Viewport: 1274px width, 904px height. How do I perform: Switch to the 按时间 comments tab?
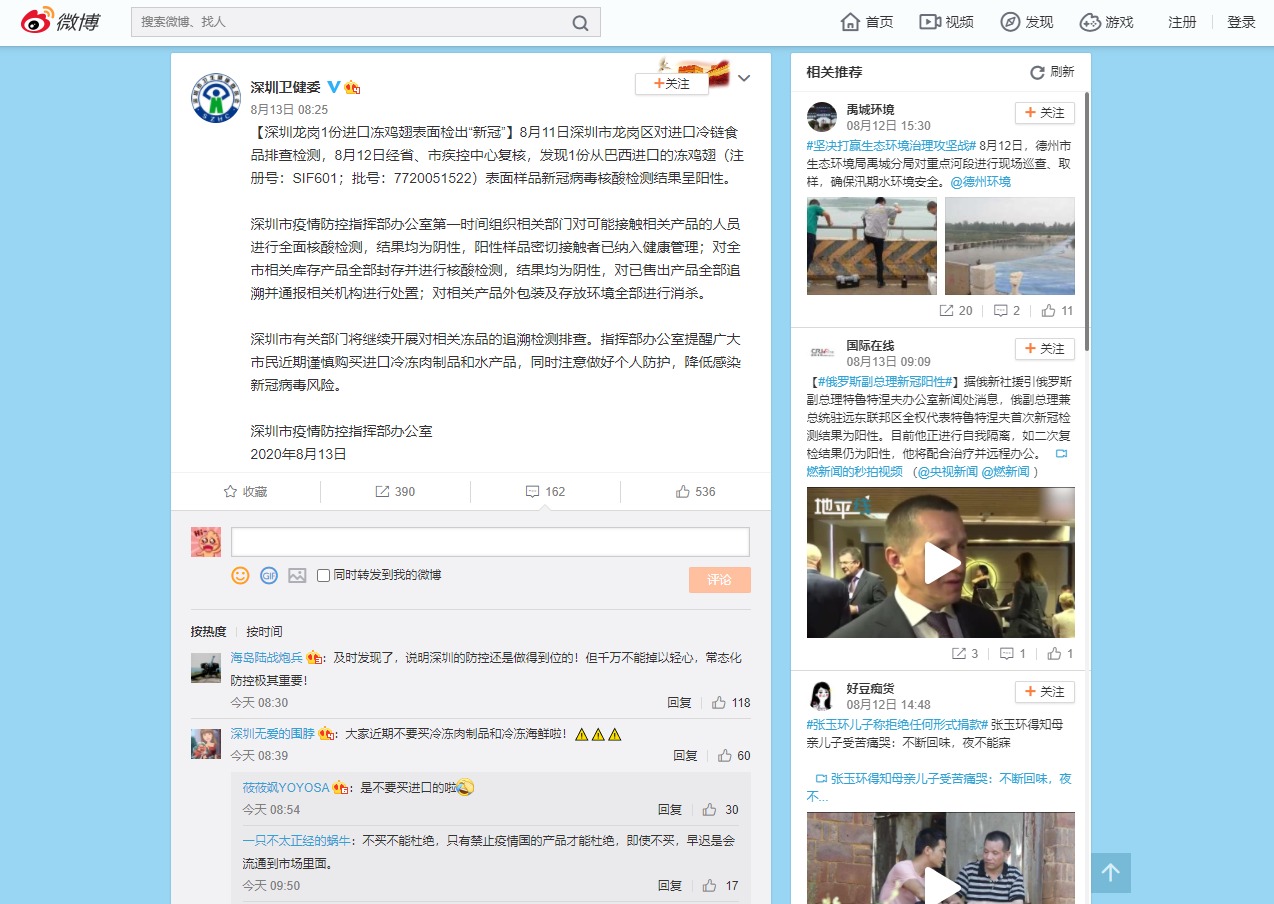pos(265,631)
